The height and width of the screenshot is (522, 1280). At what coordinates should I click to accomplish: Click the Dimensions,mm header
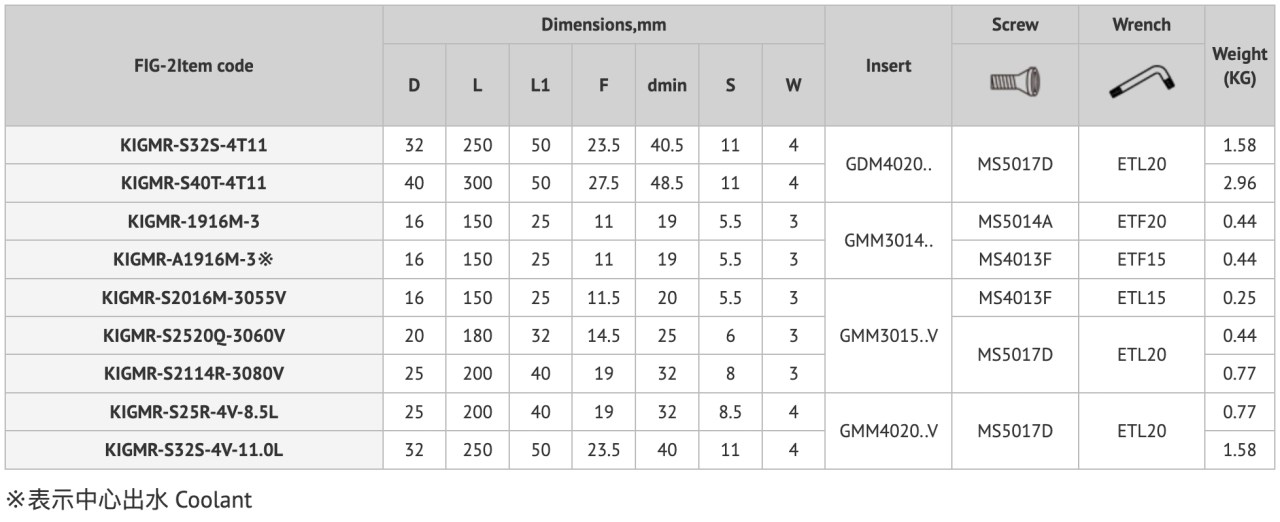pyautogui.click(x=603, y=24)
